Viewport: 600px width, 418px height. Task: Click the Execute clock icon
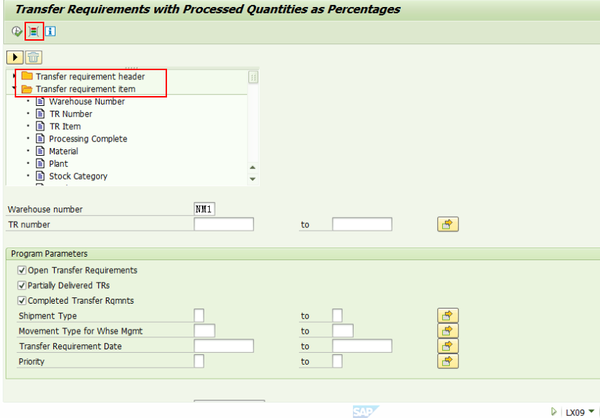coord(16,31)
